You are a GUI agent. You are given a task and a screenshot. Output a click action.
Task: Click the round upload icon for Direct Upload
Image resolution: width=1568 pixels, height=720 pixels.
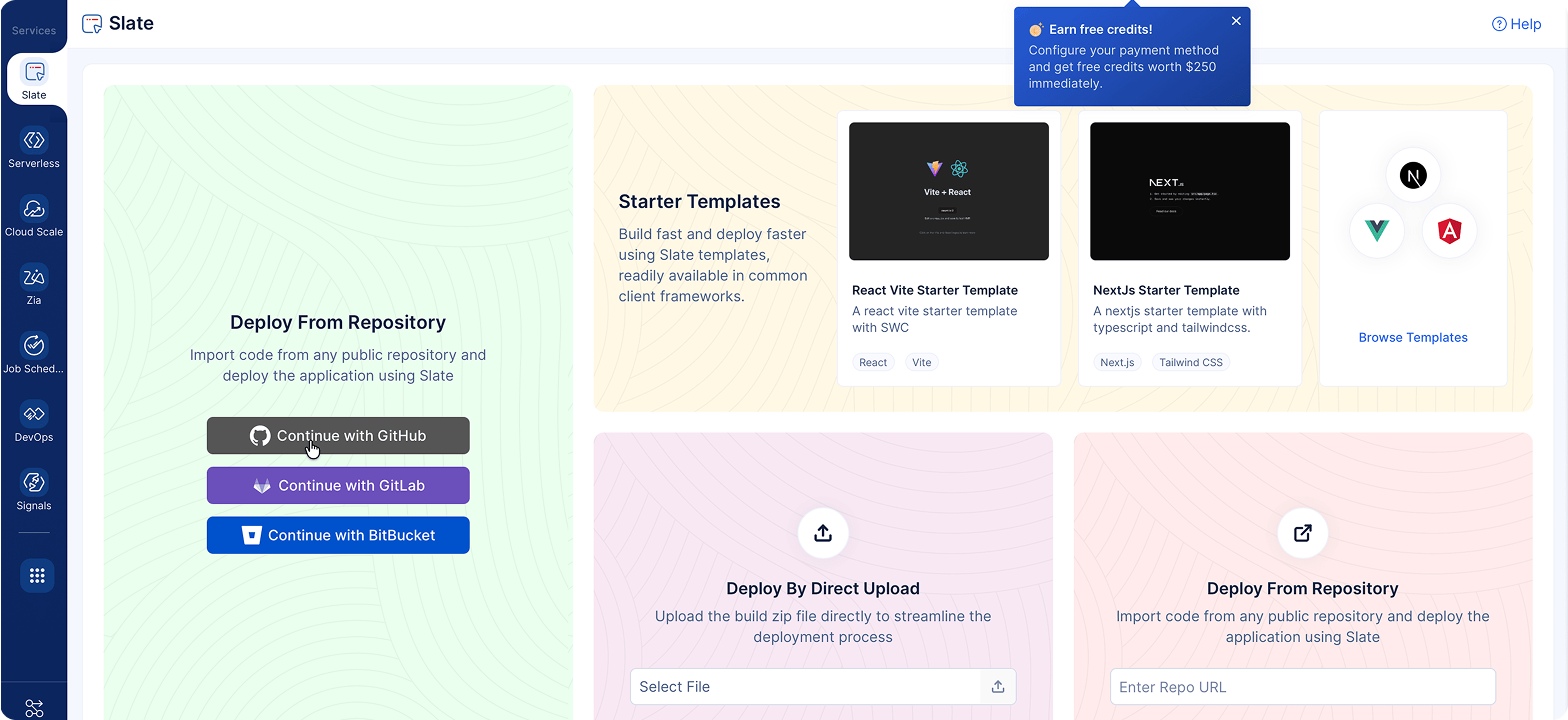pos(823,533)
